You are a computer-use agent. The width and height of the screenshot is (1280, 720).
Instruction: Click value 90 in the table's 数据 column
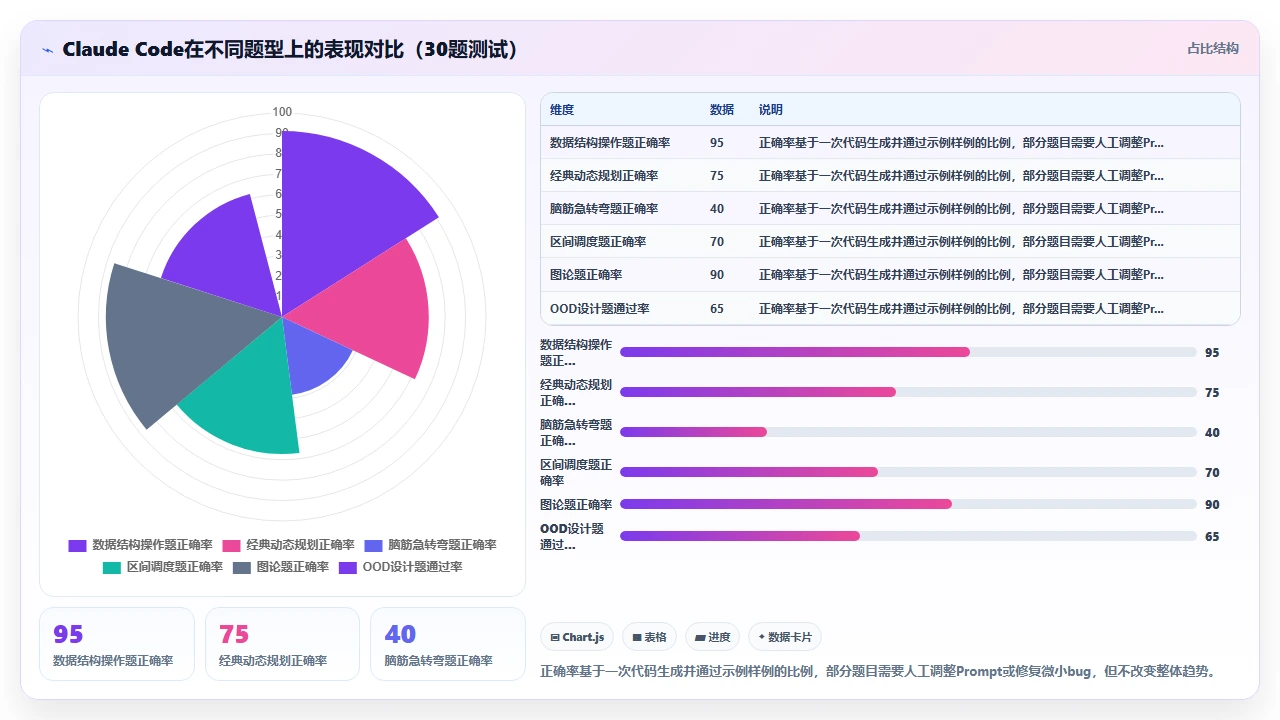[x=717, y=275]
